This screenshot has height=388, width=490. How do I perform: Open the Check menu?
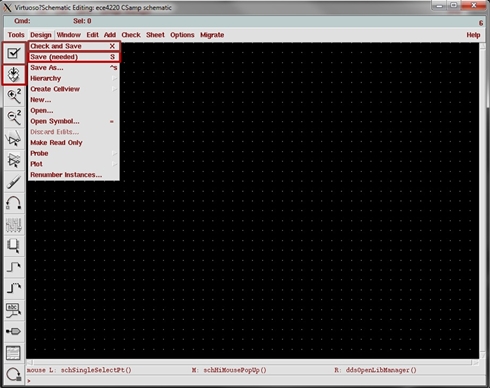(x=131, y=35)
